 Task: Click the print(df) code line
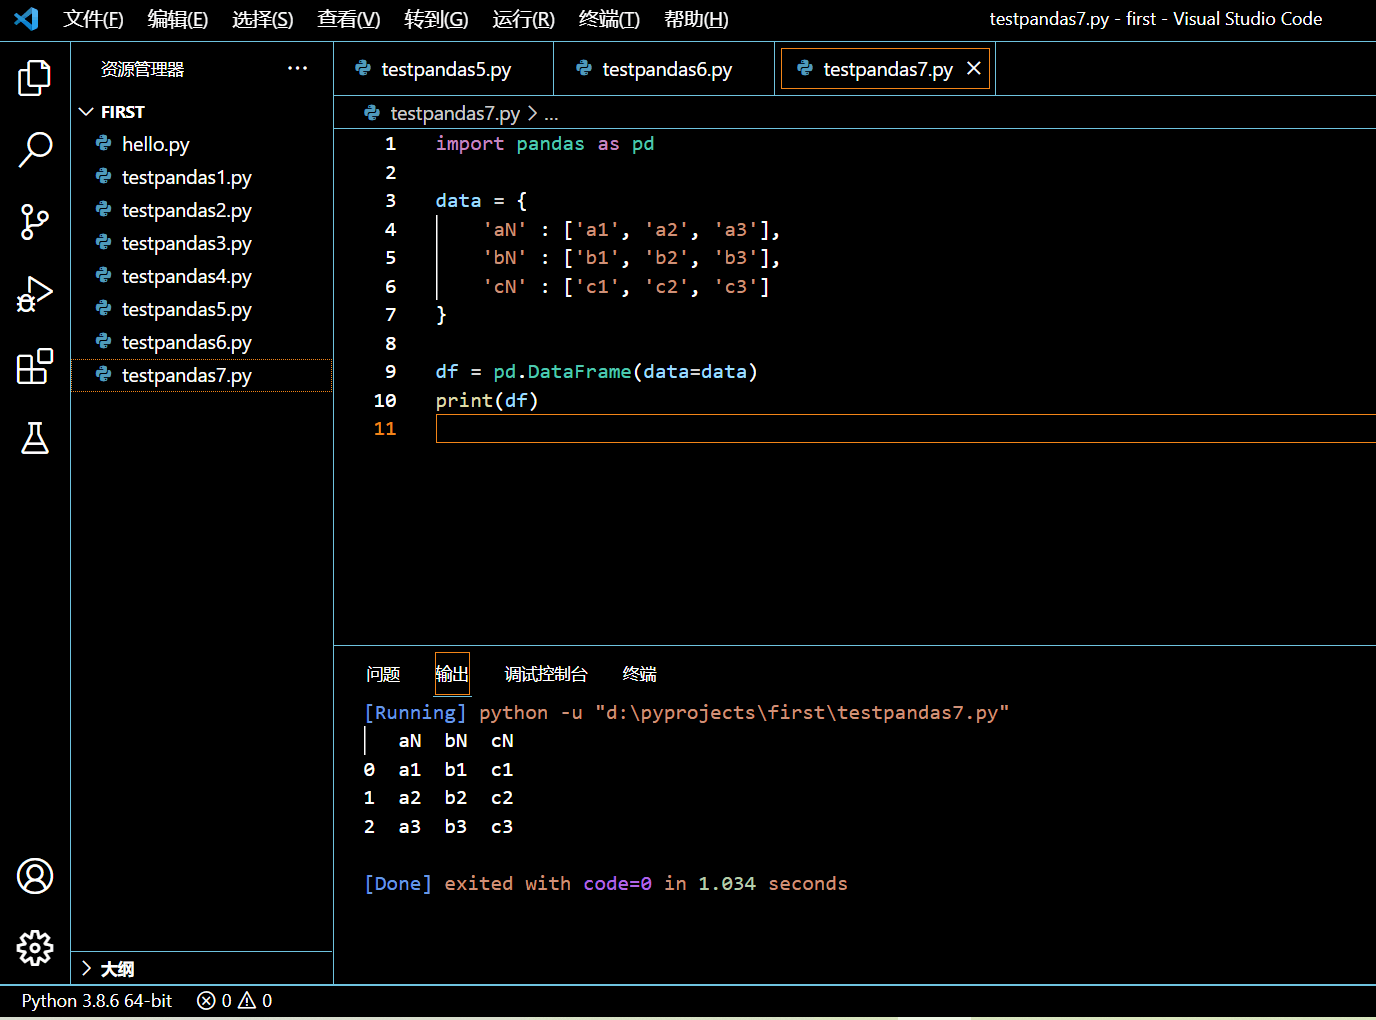pyautogui.click(x=487, y=400)
